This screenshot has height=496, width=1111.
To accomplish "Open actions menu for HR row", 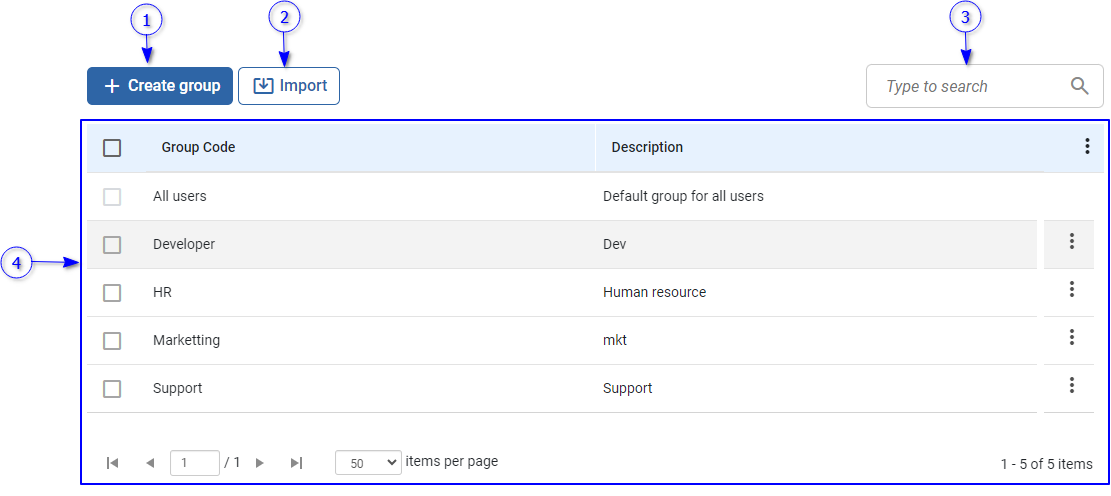I will 1071,289.
